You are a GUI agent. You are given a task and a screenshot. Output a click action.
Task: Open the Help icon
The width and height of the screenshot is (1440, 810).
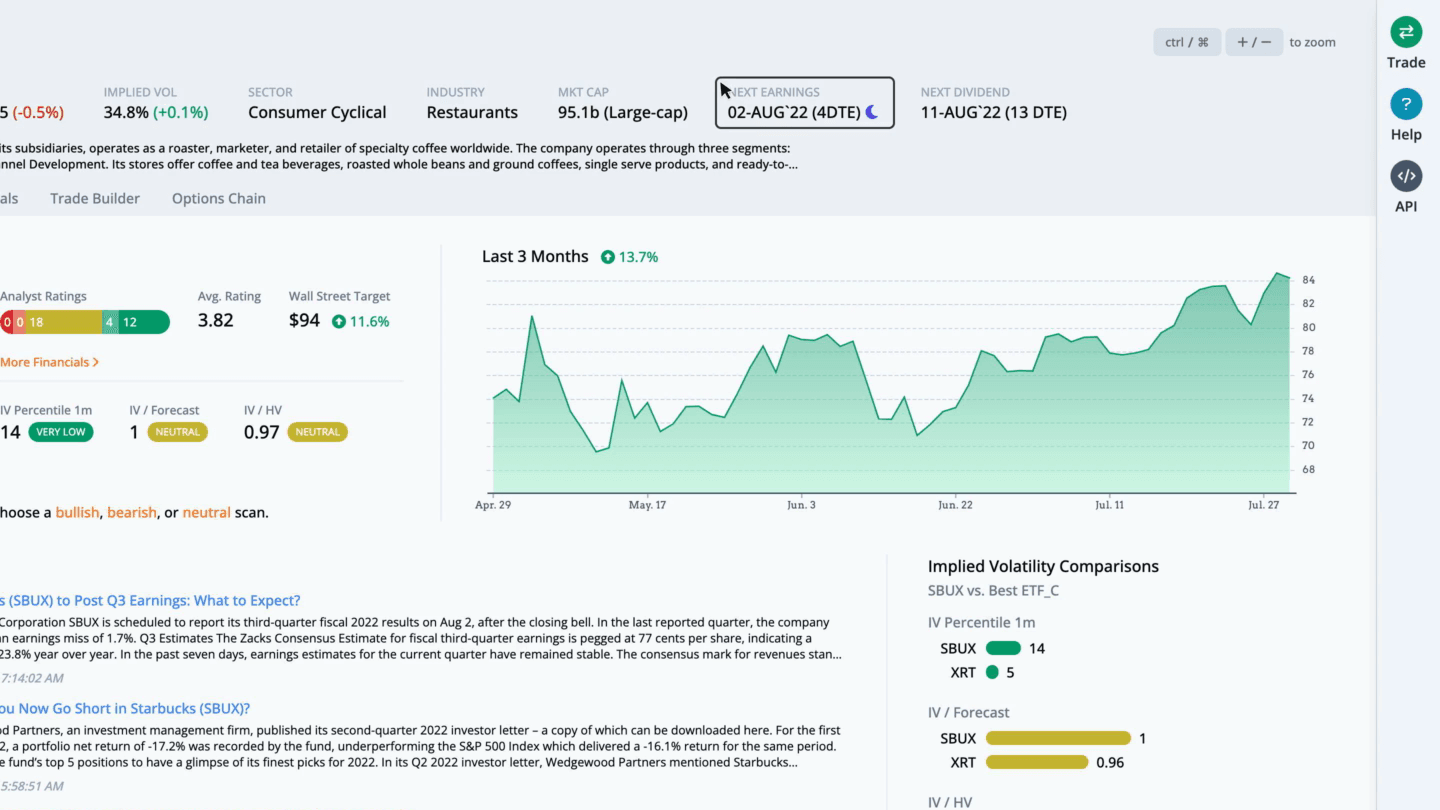coord(1406,104)
